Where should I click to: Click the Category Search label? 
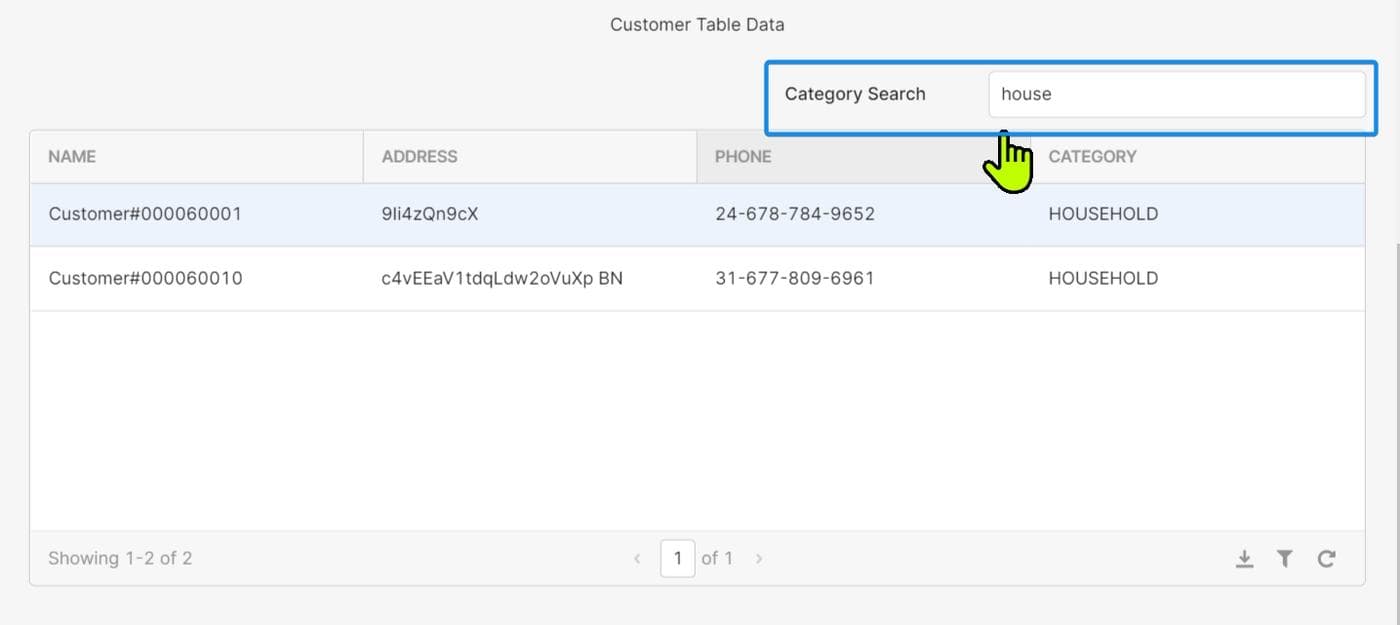pos(855,94)
